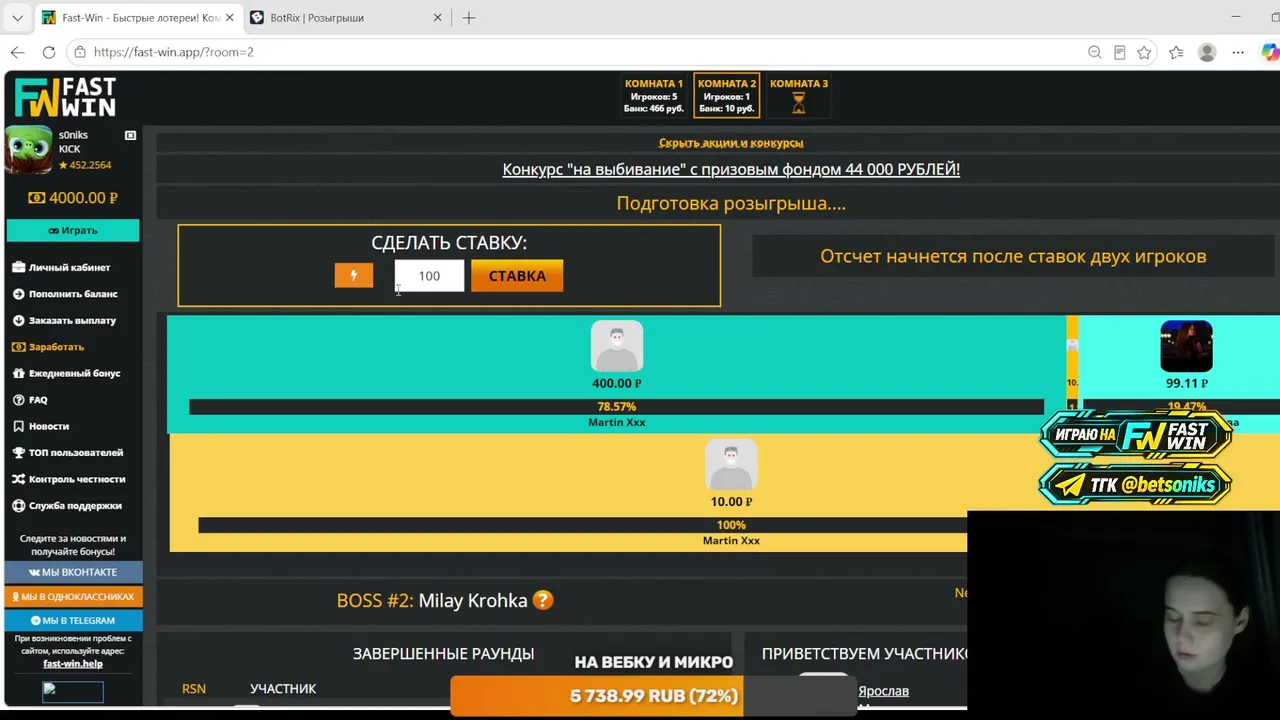Screen dimensions: 1280x720
Task: Close the Fast-Win browser tab
Action: [x=229, y=18]
